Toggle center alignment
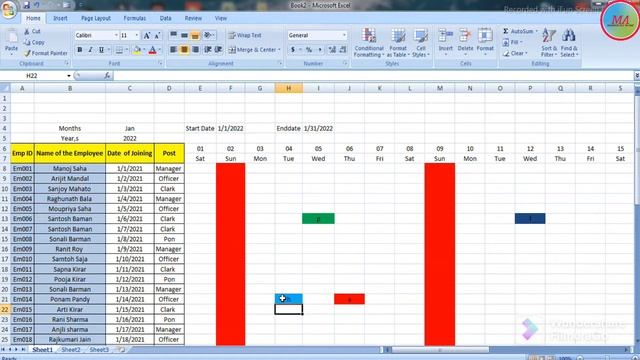The height and width of the screenshot is (360, 640). pos(184,50)
